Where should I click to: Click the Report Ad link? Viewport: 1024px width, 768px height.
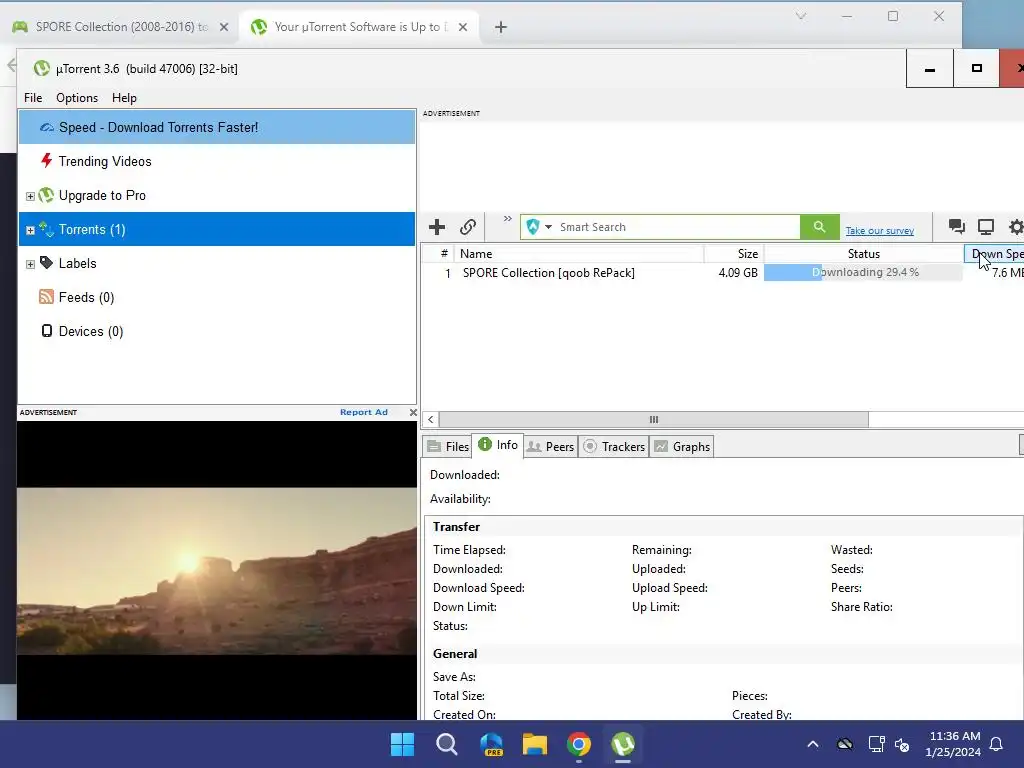click(364, 412)
